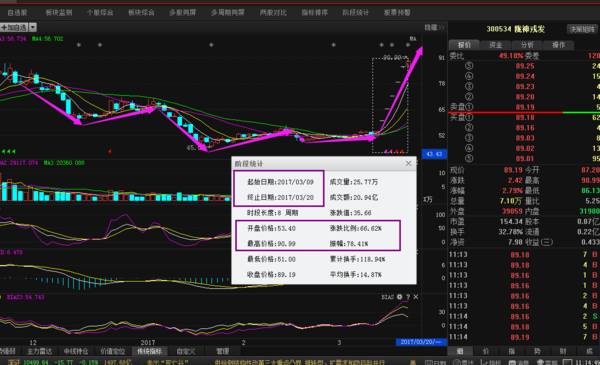This screenshot has width=600, height=365.
Task: Click the MA label on the price chart
Action: [413, 39]
